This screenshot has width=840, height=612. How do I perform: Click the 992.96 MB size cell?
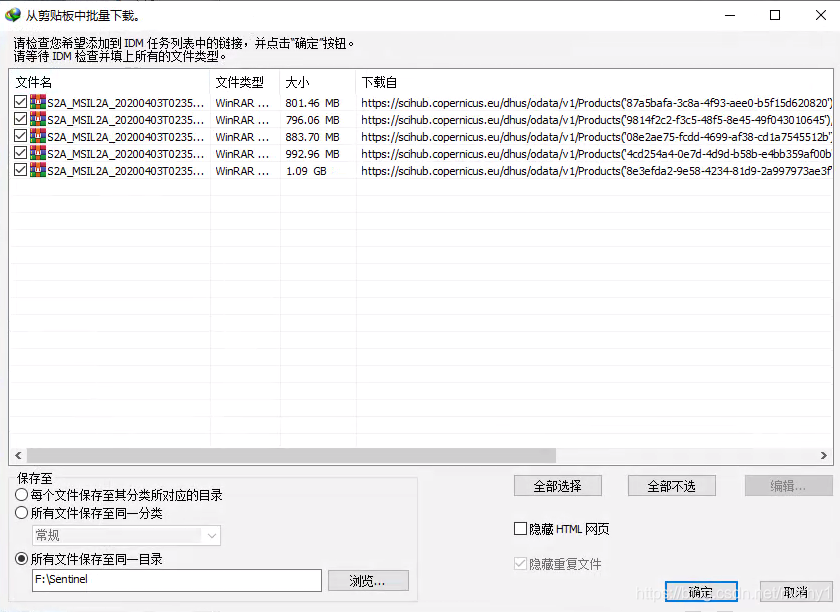(312, 154)
